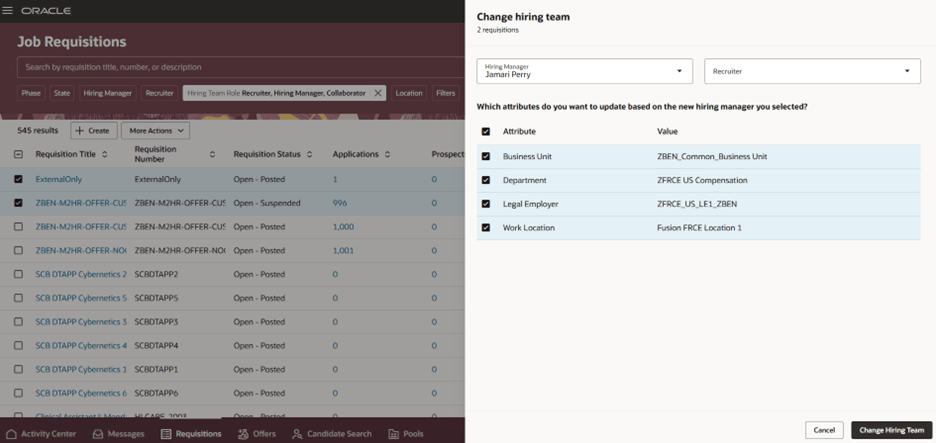Click the requisition search field
The image size is (936, 443).
[240, 67]
